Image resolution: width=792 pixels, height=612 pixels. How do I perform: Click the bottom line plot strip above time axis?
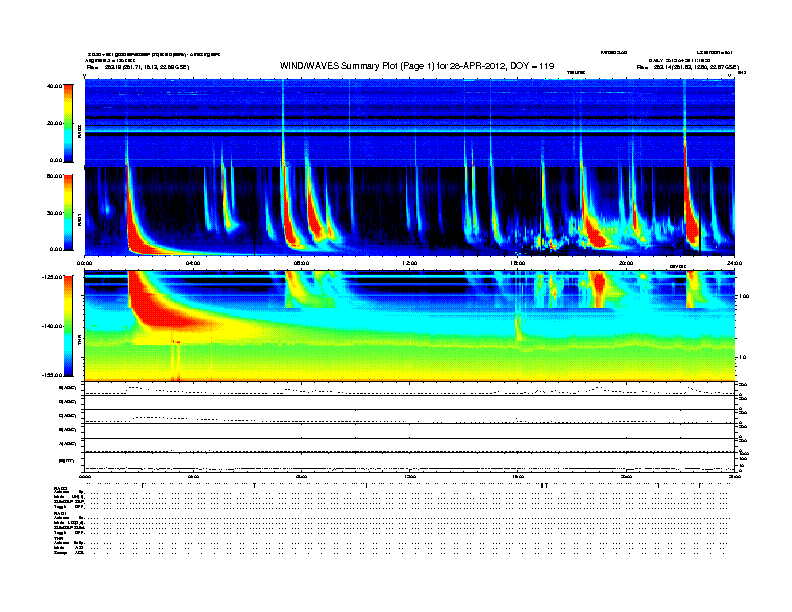(x=409, y=462)
